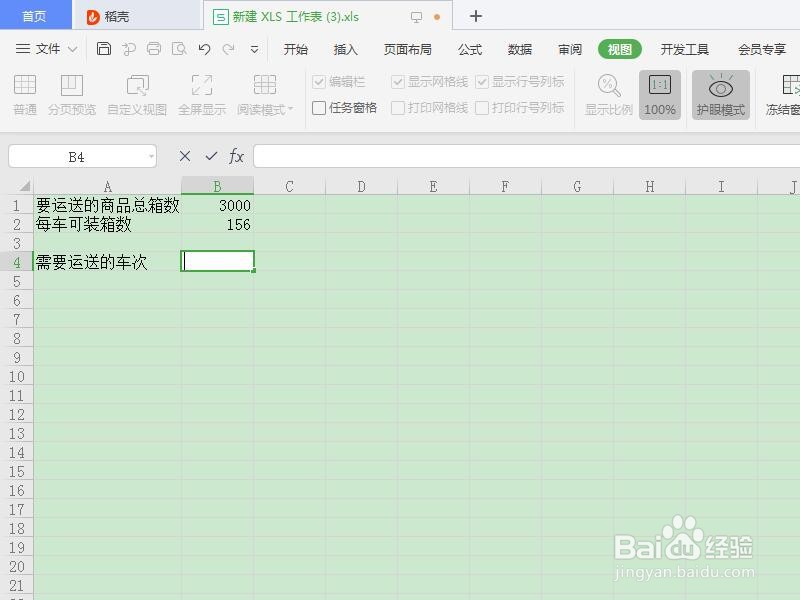Switch to the Data ribbon tab (数据)
800x600 pixels.
coord(519,48)
